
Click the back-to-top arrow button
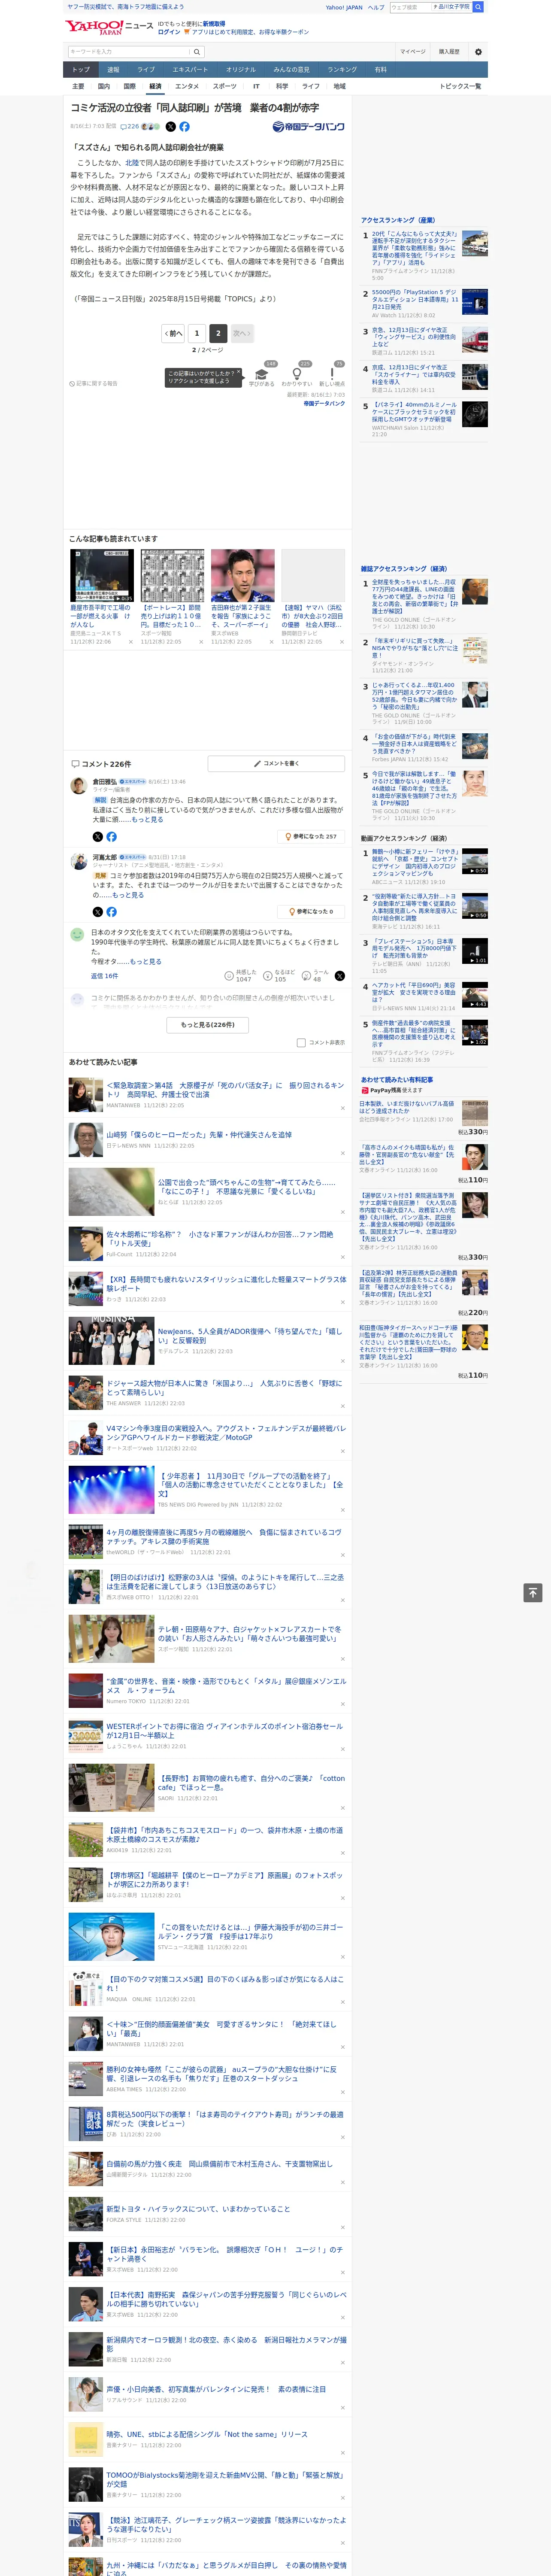coord(533,1592)
